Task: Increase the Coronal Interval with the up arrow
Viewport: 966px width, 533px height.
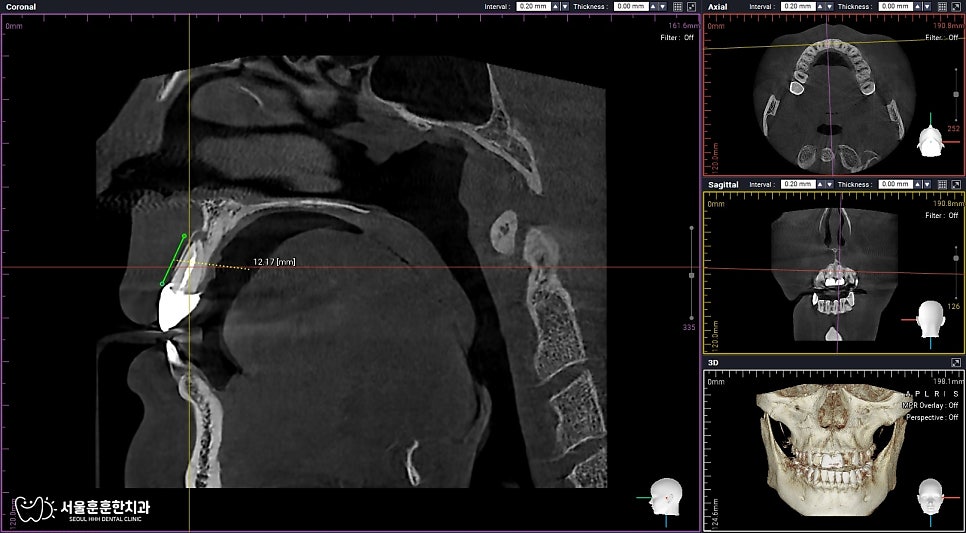Action: (556, 7)
